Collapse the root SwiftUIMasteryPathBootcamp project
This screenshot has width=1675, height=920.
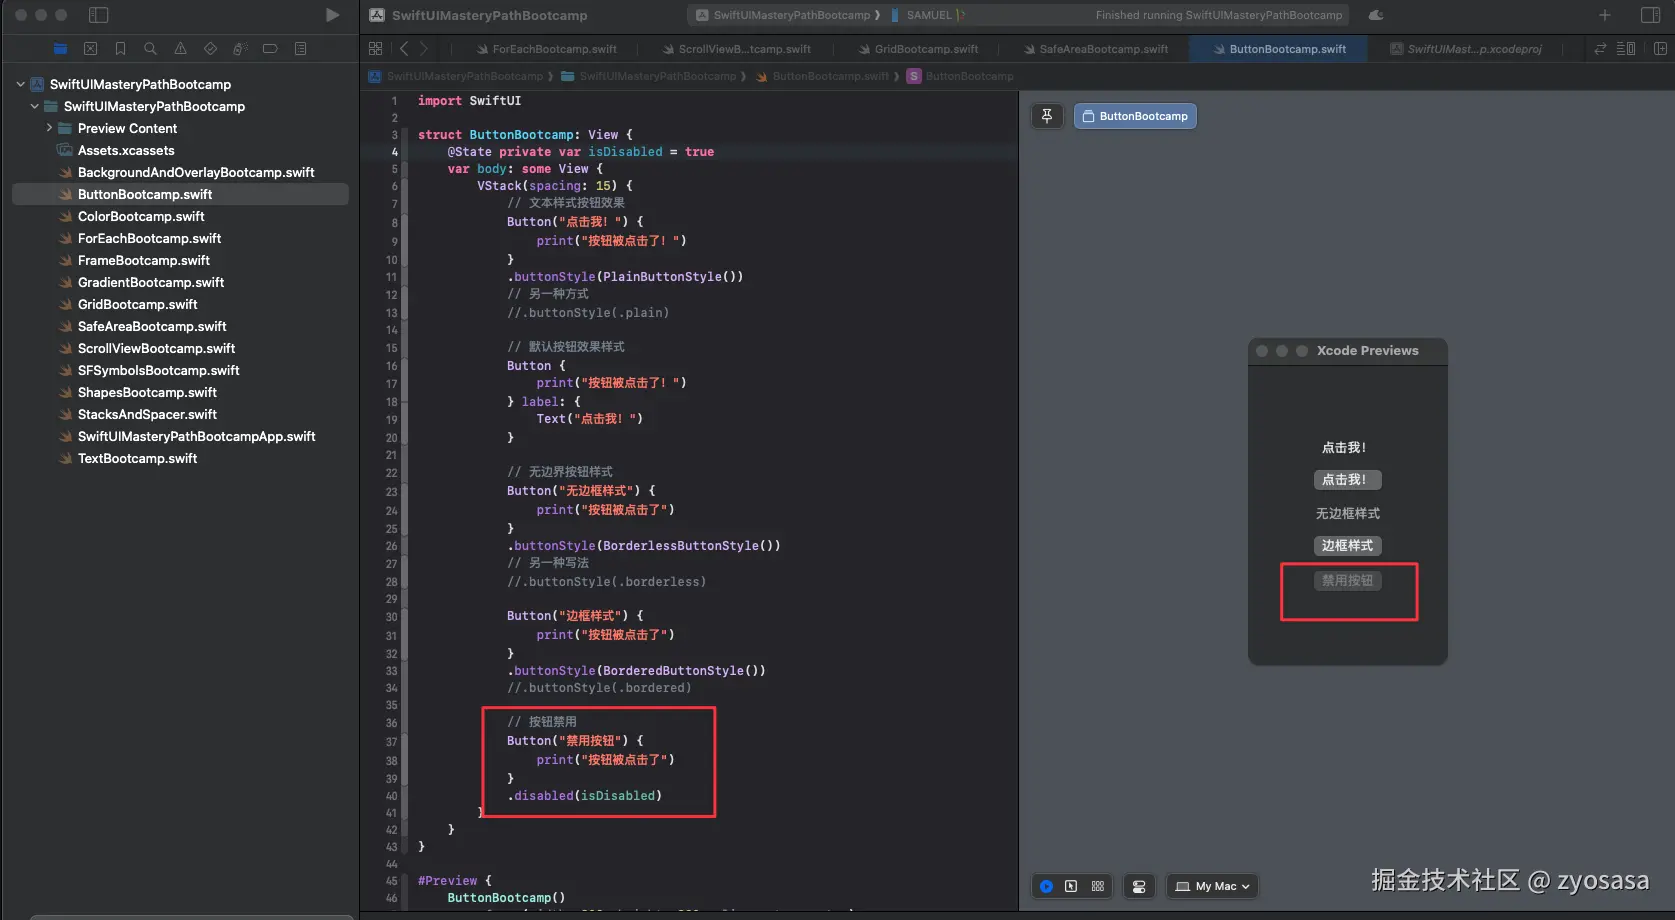20,84
